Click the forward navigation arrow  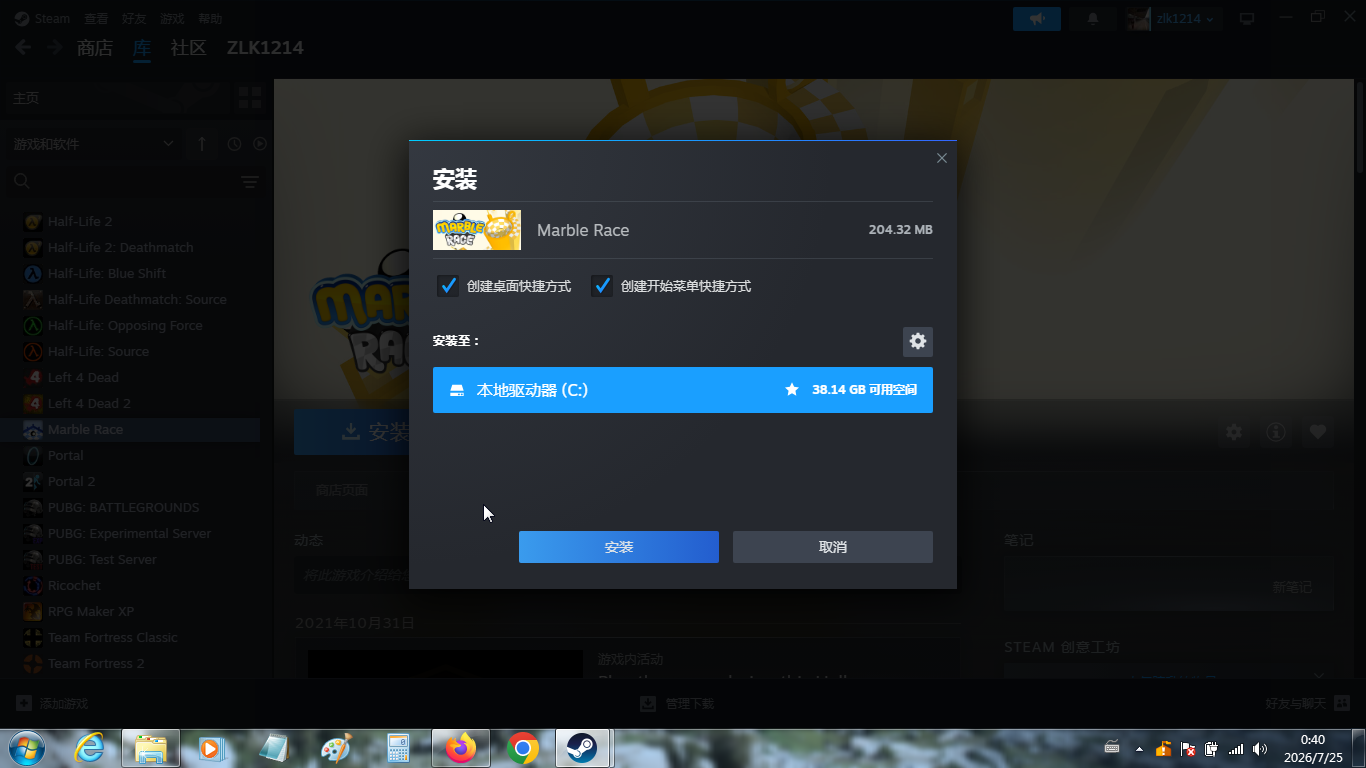point(55,48)
